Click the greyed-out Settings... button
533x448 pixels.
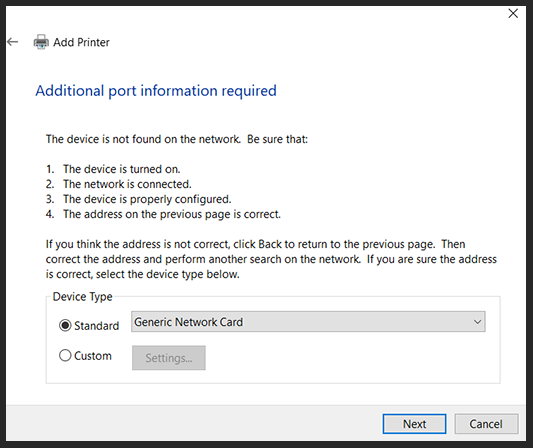tap(169, 358)
